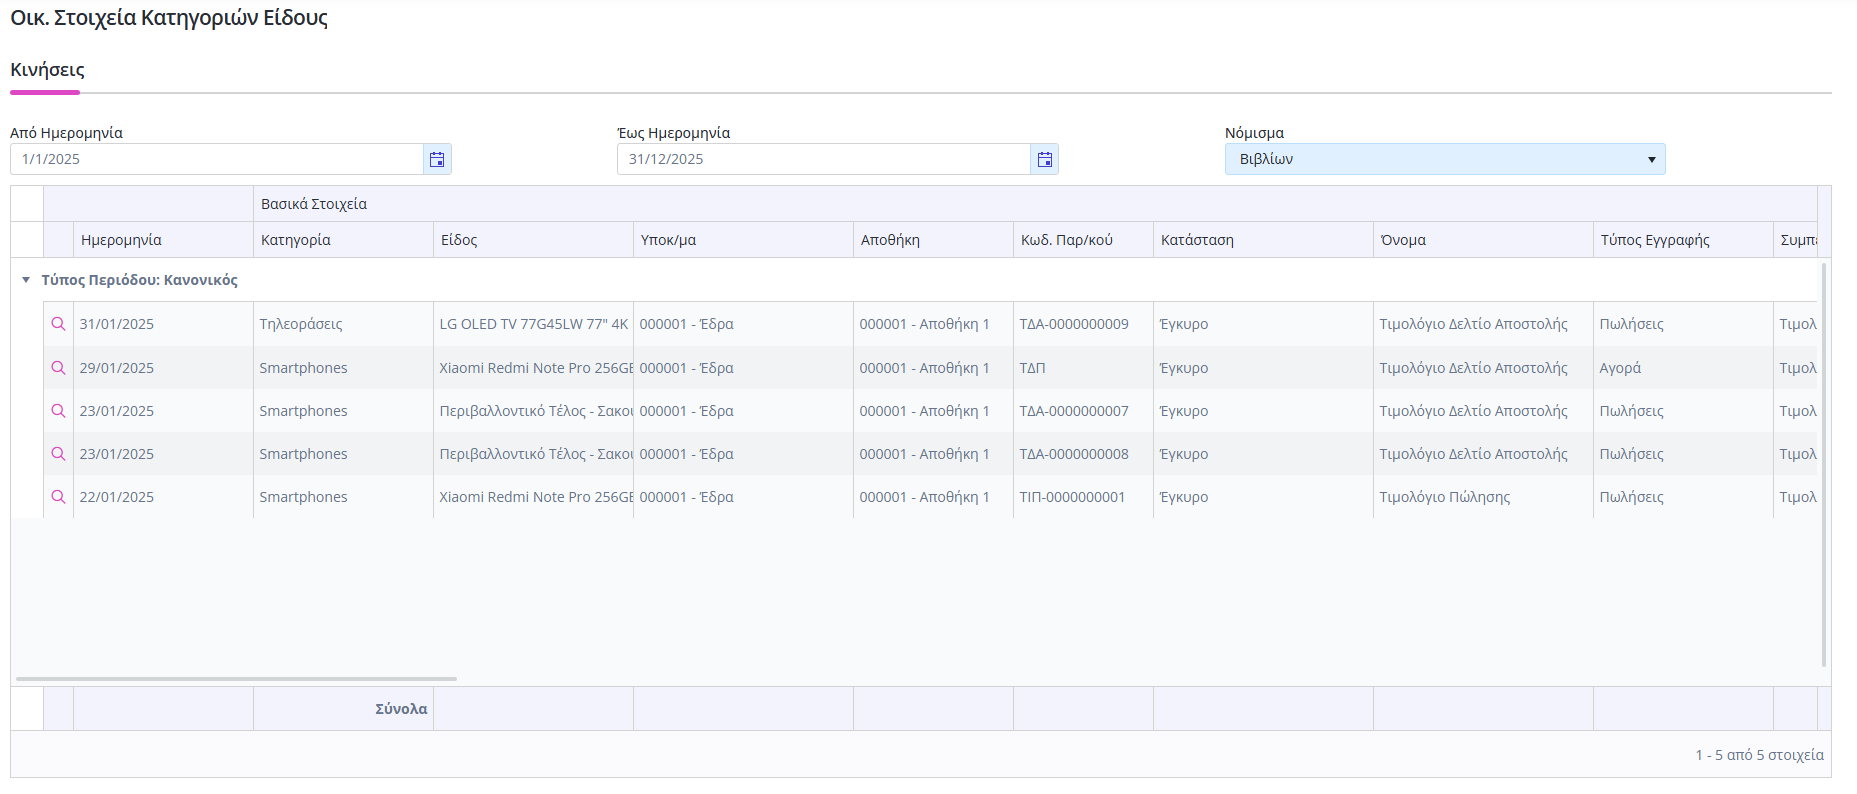The height and width of the screenshot is (794, 1857).
Task: Open magnifier for row ΤΔΑ-0000000007
Action: click(x=58, y=411)
